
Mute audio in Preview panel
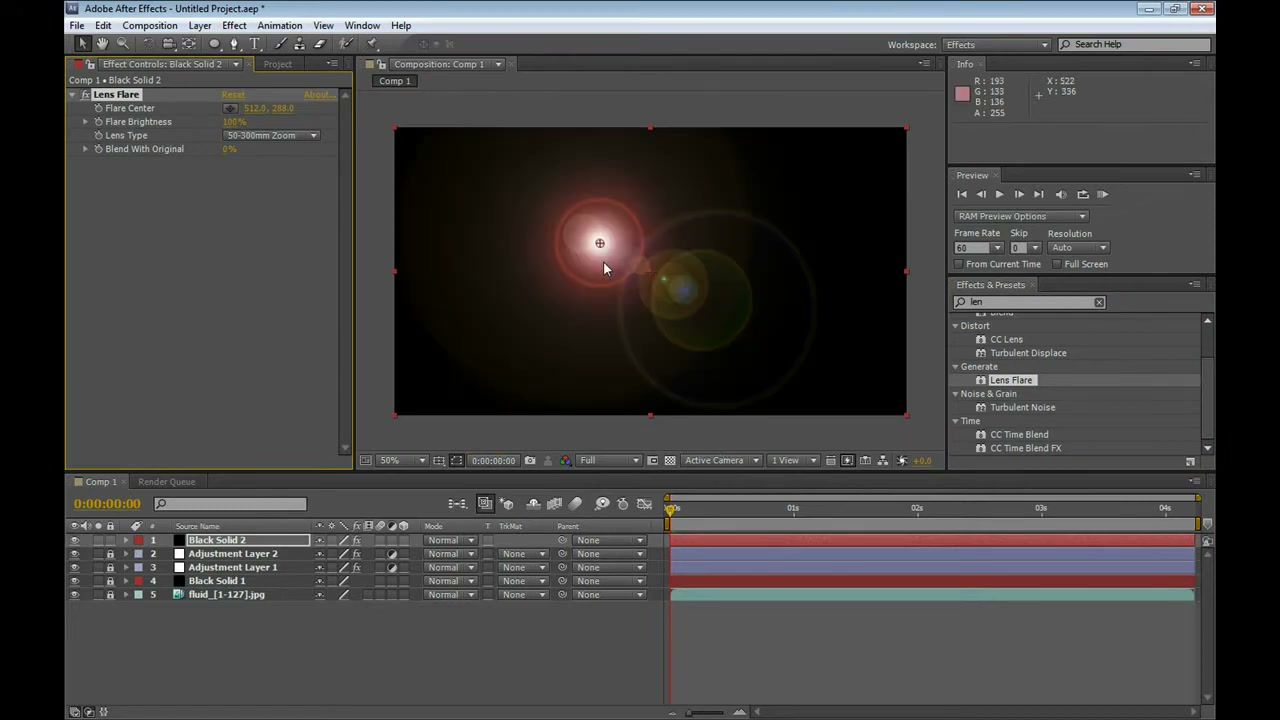[x=1061, y=195]
